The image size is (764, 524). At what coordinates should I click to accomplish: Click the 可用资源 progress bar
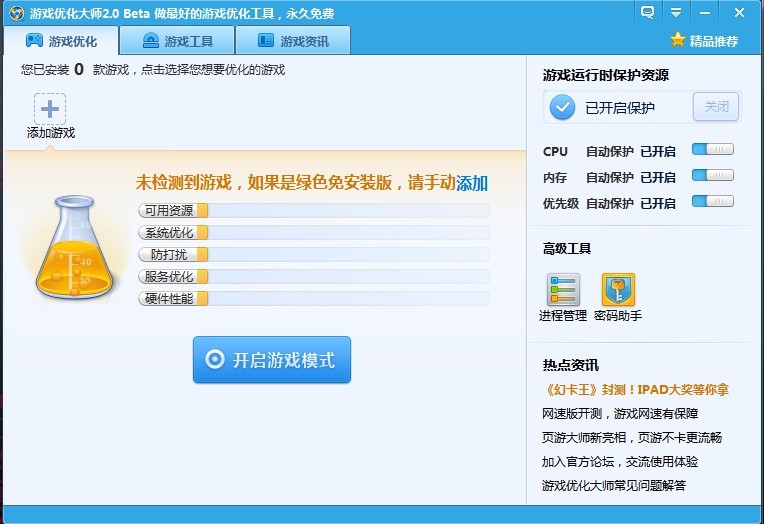[313, 211]
